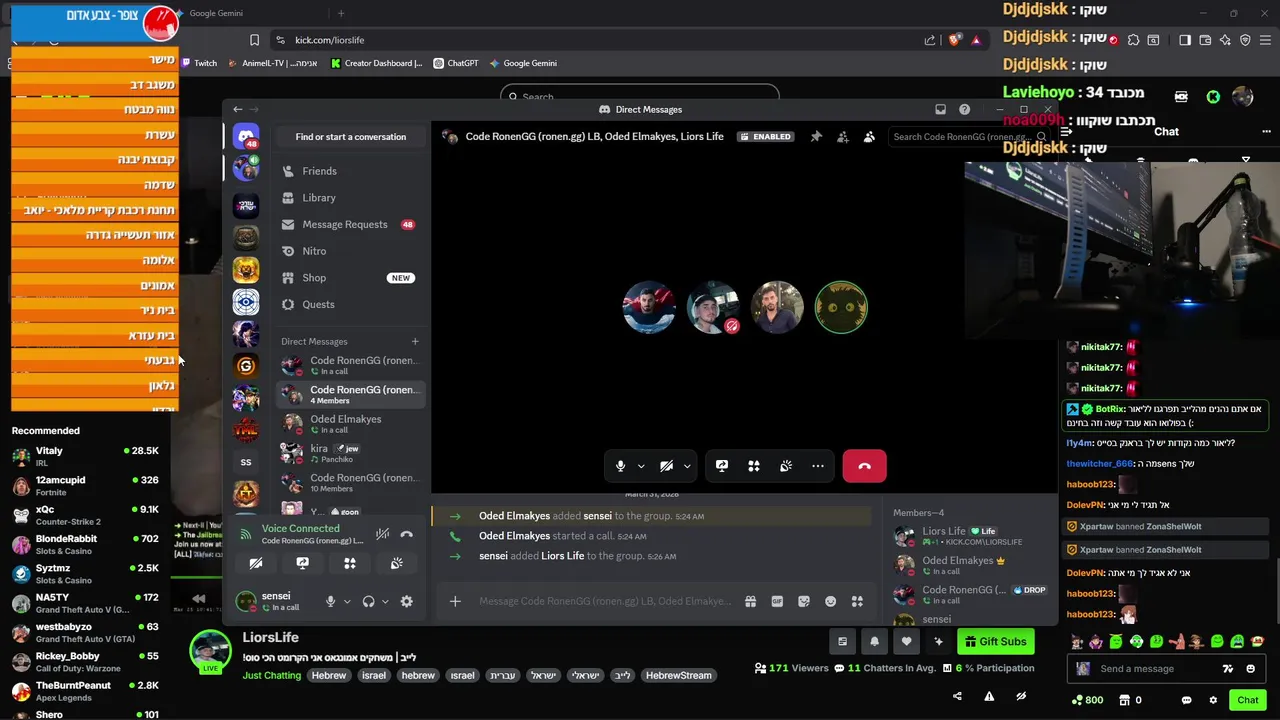
Task: Open Brave main menu hamburger
Action: coord(1264,40)
